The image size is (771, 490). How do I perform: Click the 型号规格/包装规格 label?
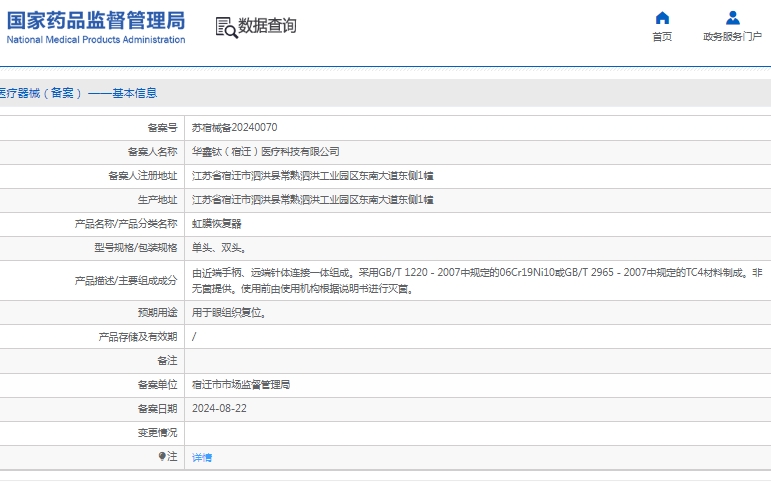point(136,248)
